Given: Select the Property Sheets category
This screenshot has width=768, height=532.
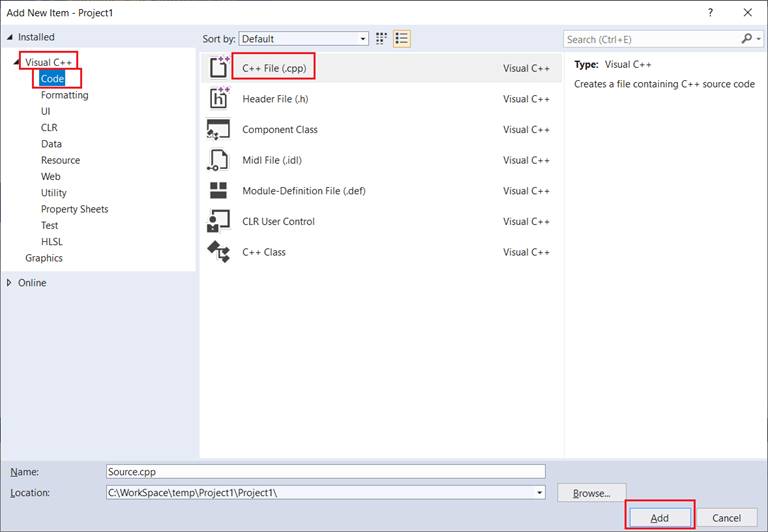Looking at the screenshot, I should [x=74, y=209].
